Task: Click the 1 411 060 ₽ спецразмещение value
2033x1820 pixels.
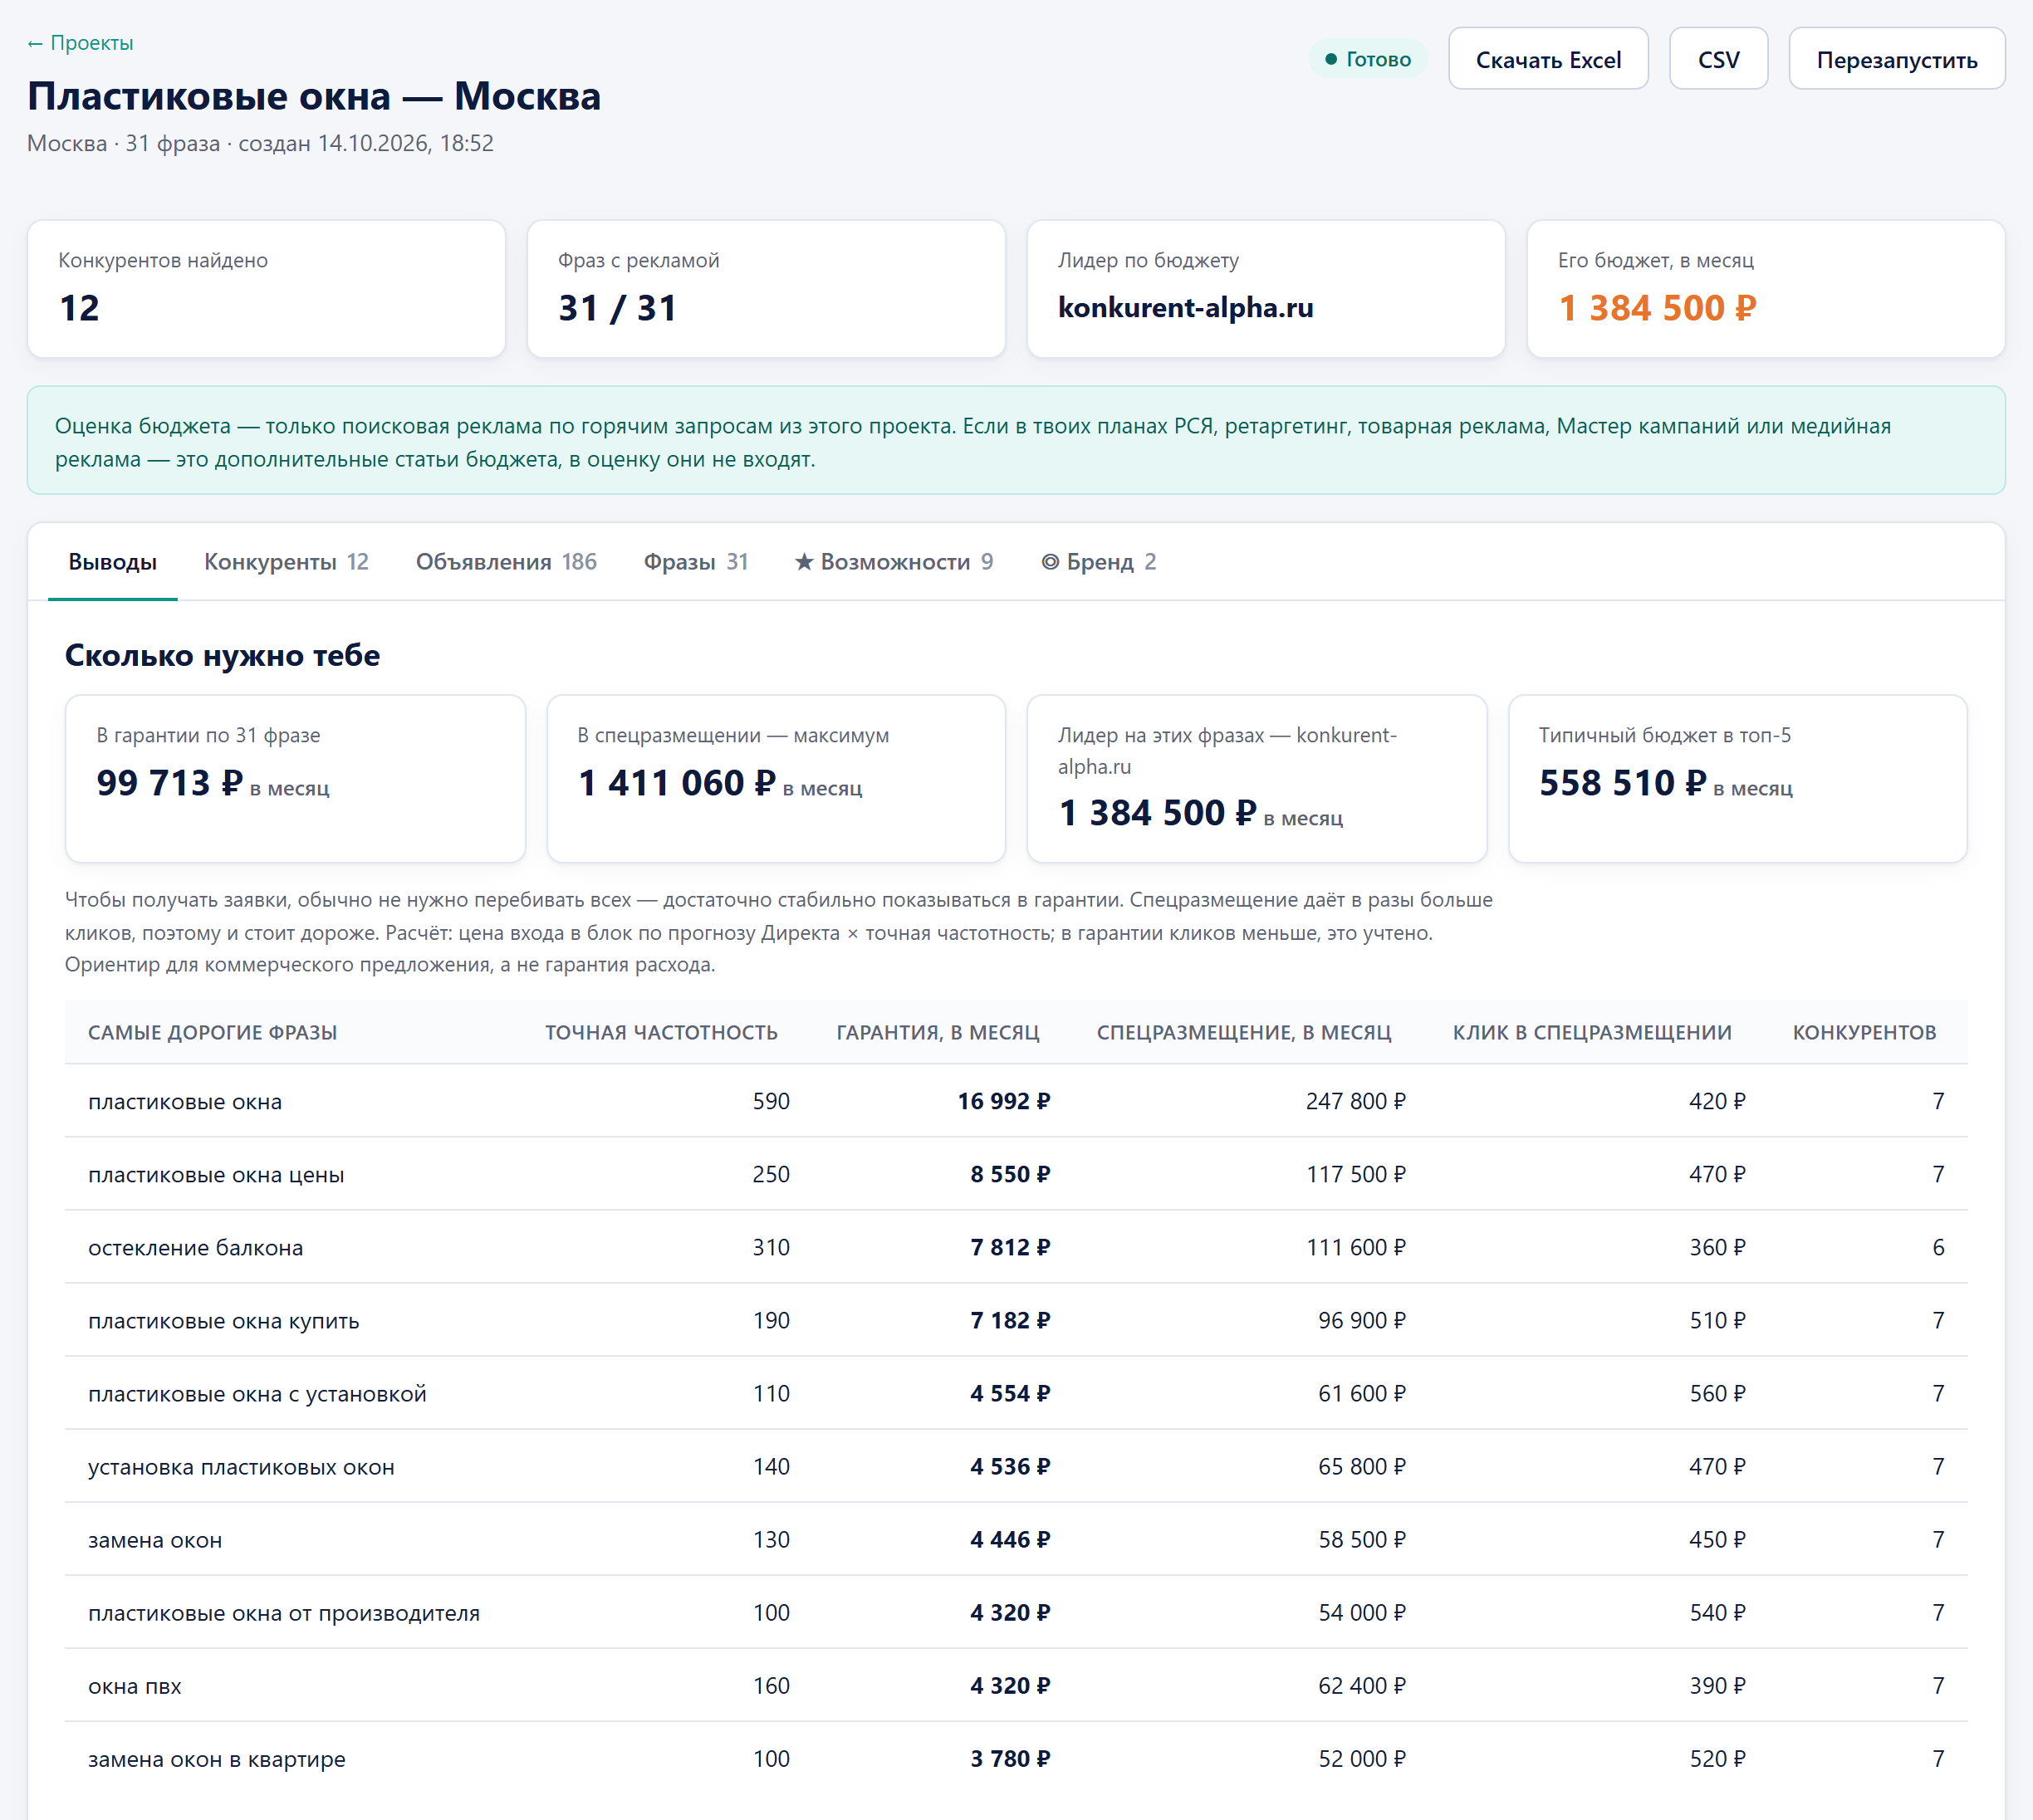Action: click(677, 783)
